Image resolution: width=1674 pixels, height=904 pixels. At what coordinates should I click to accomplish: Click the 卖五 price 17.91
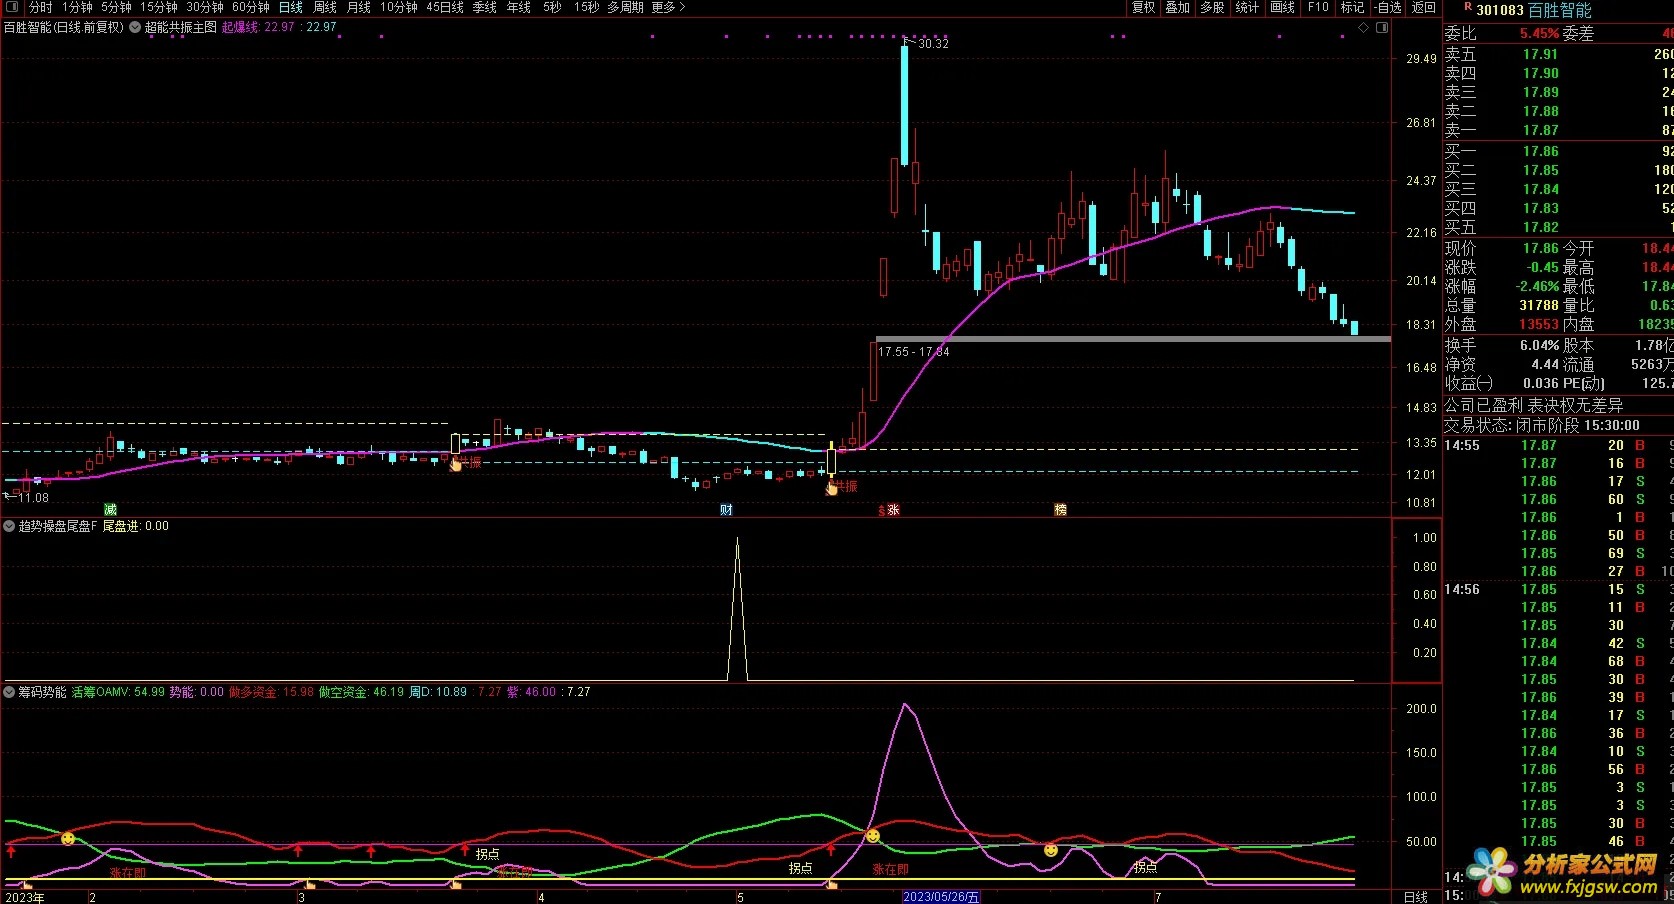[x=1540, y=55]
